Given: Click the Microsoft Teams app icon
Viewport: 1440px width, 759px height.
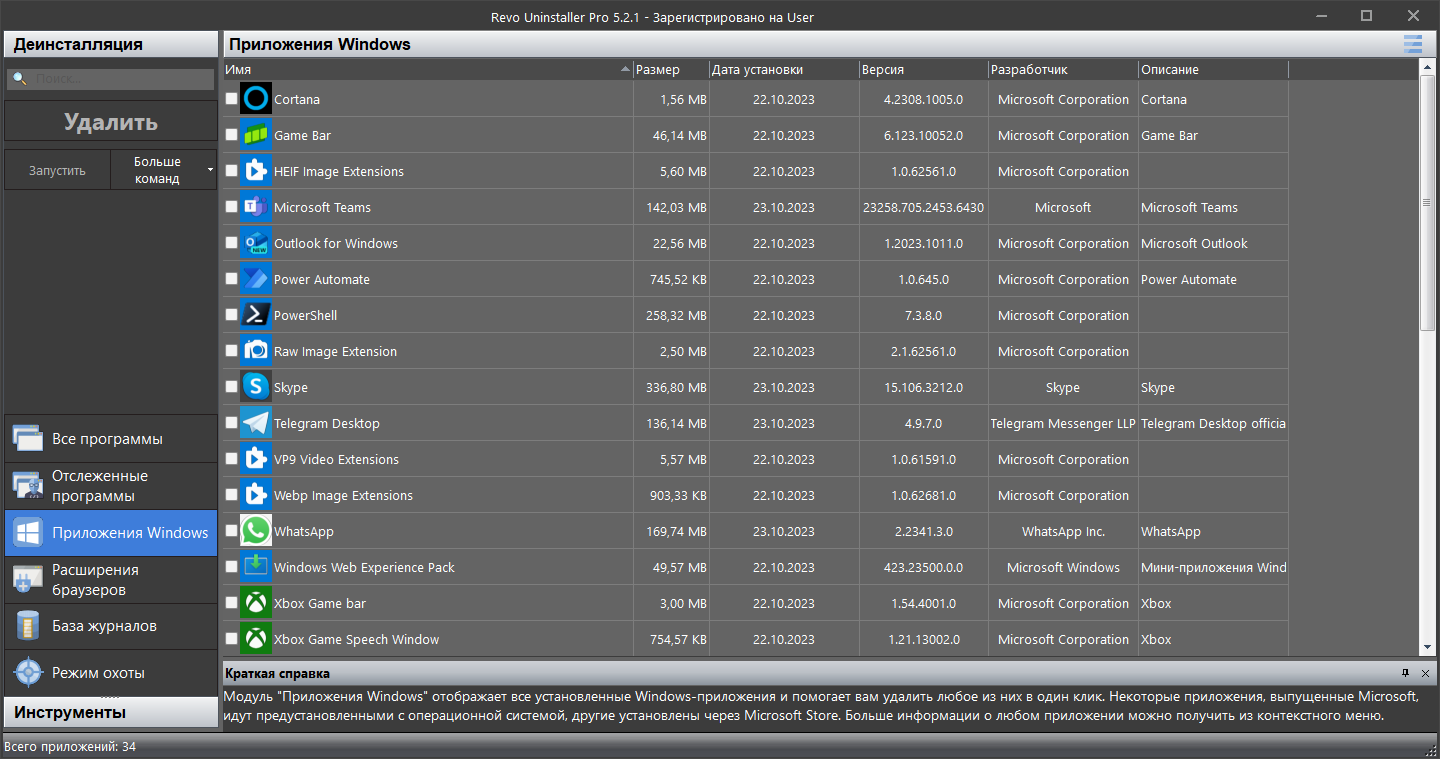Looking at the screenshot, I should click(256, 206).
